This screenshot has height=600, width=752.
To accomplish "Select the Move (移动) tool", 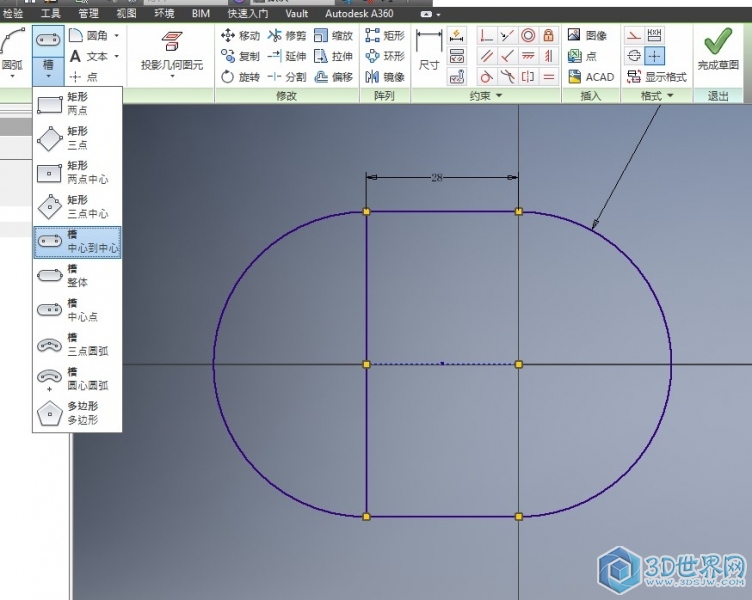I will (x=240, y=35).
